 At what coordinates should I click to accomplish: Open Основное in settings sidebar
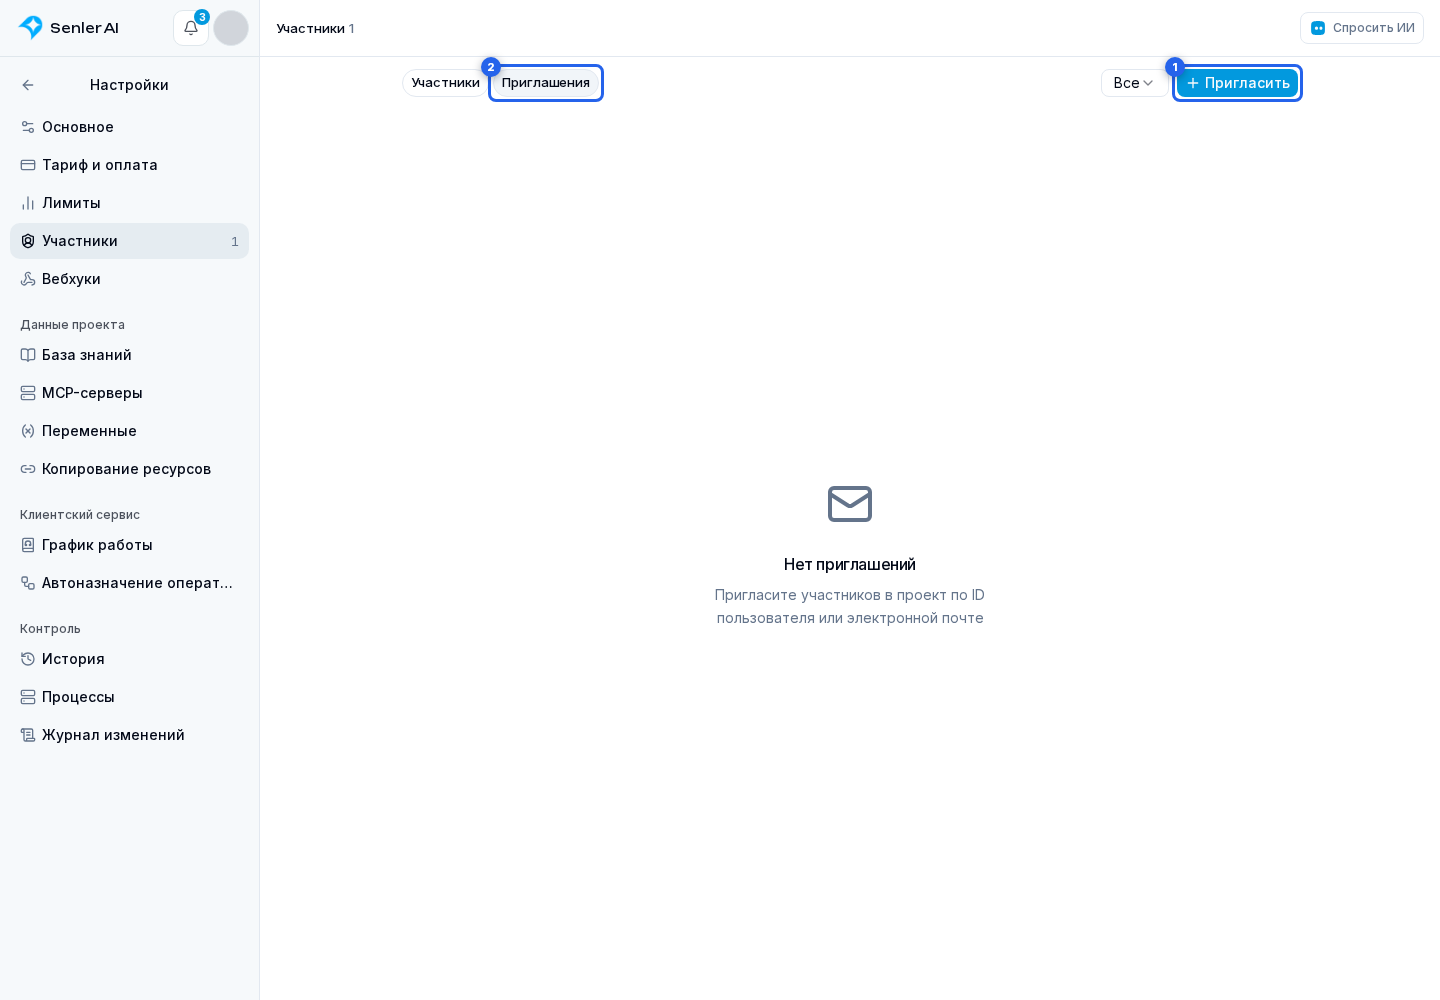tap(129, 127)
